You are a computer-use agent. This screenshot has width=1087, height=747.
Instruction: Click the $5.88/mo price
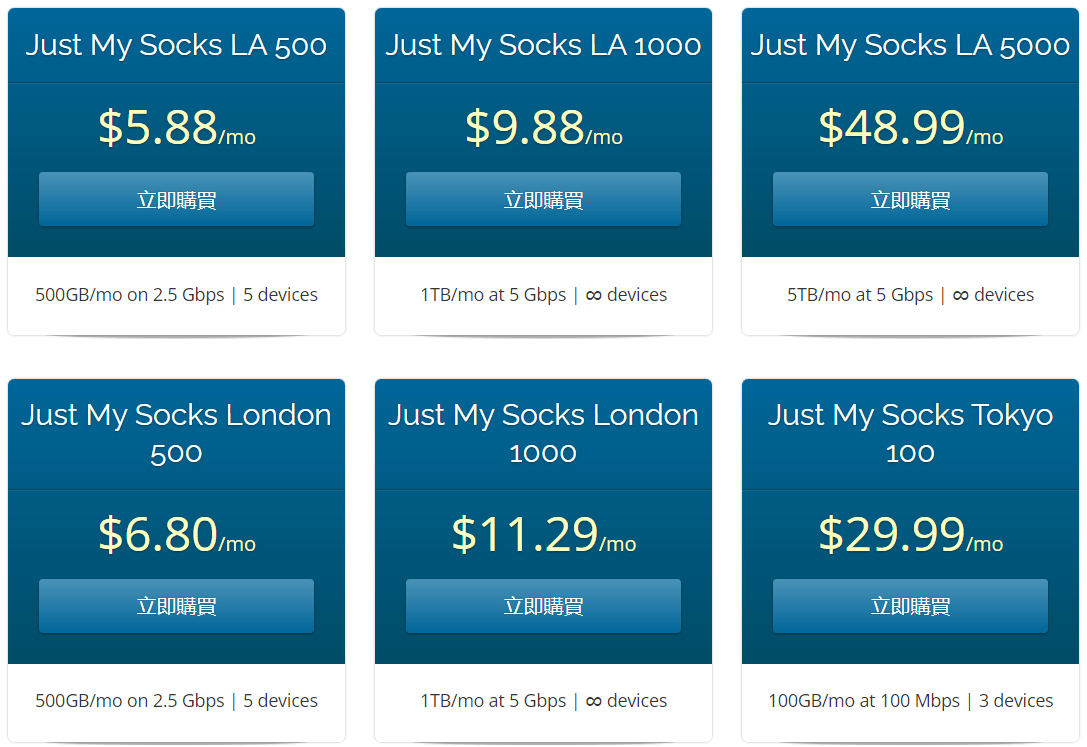176,129
